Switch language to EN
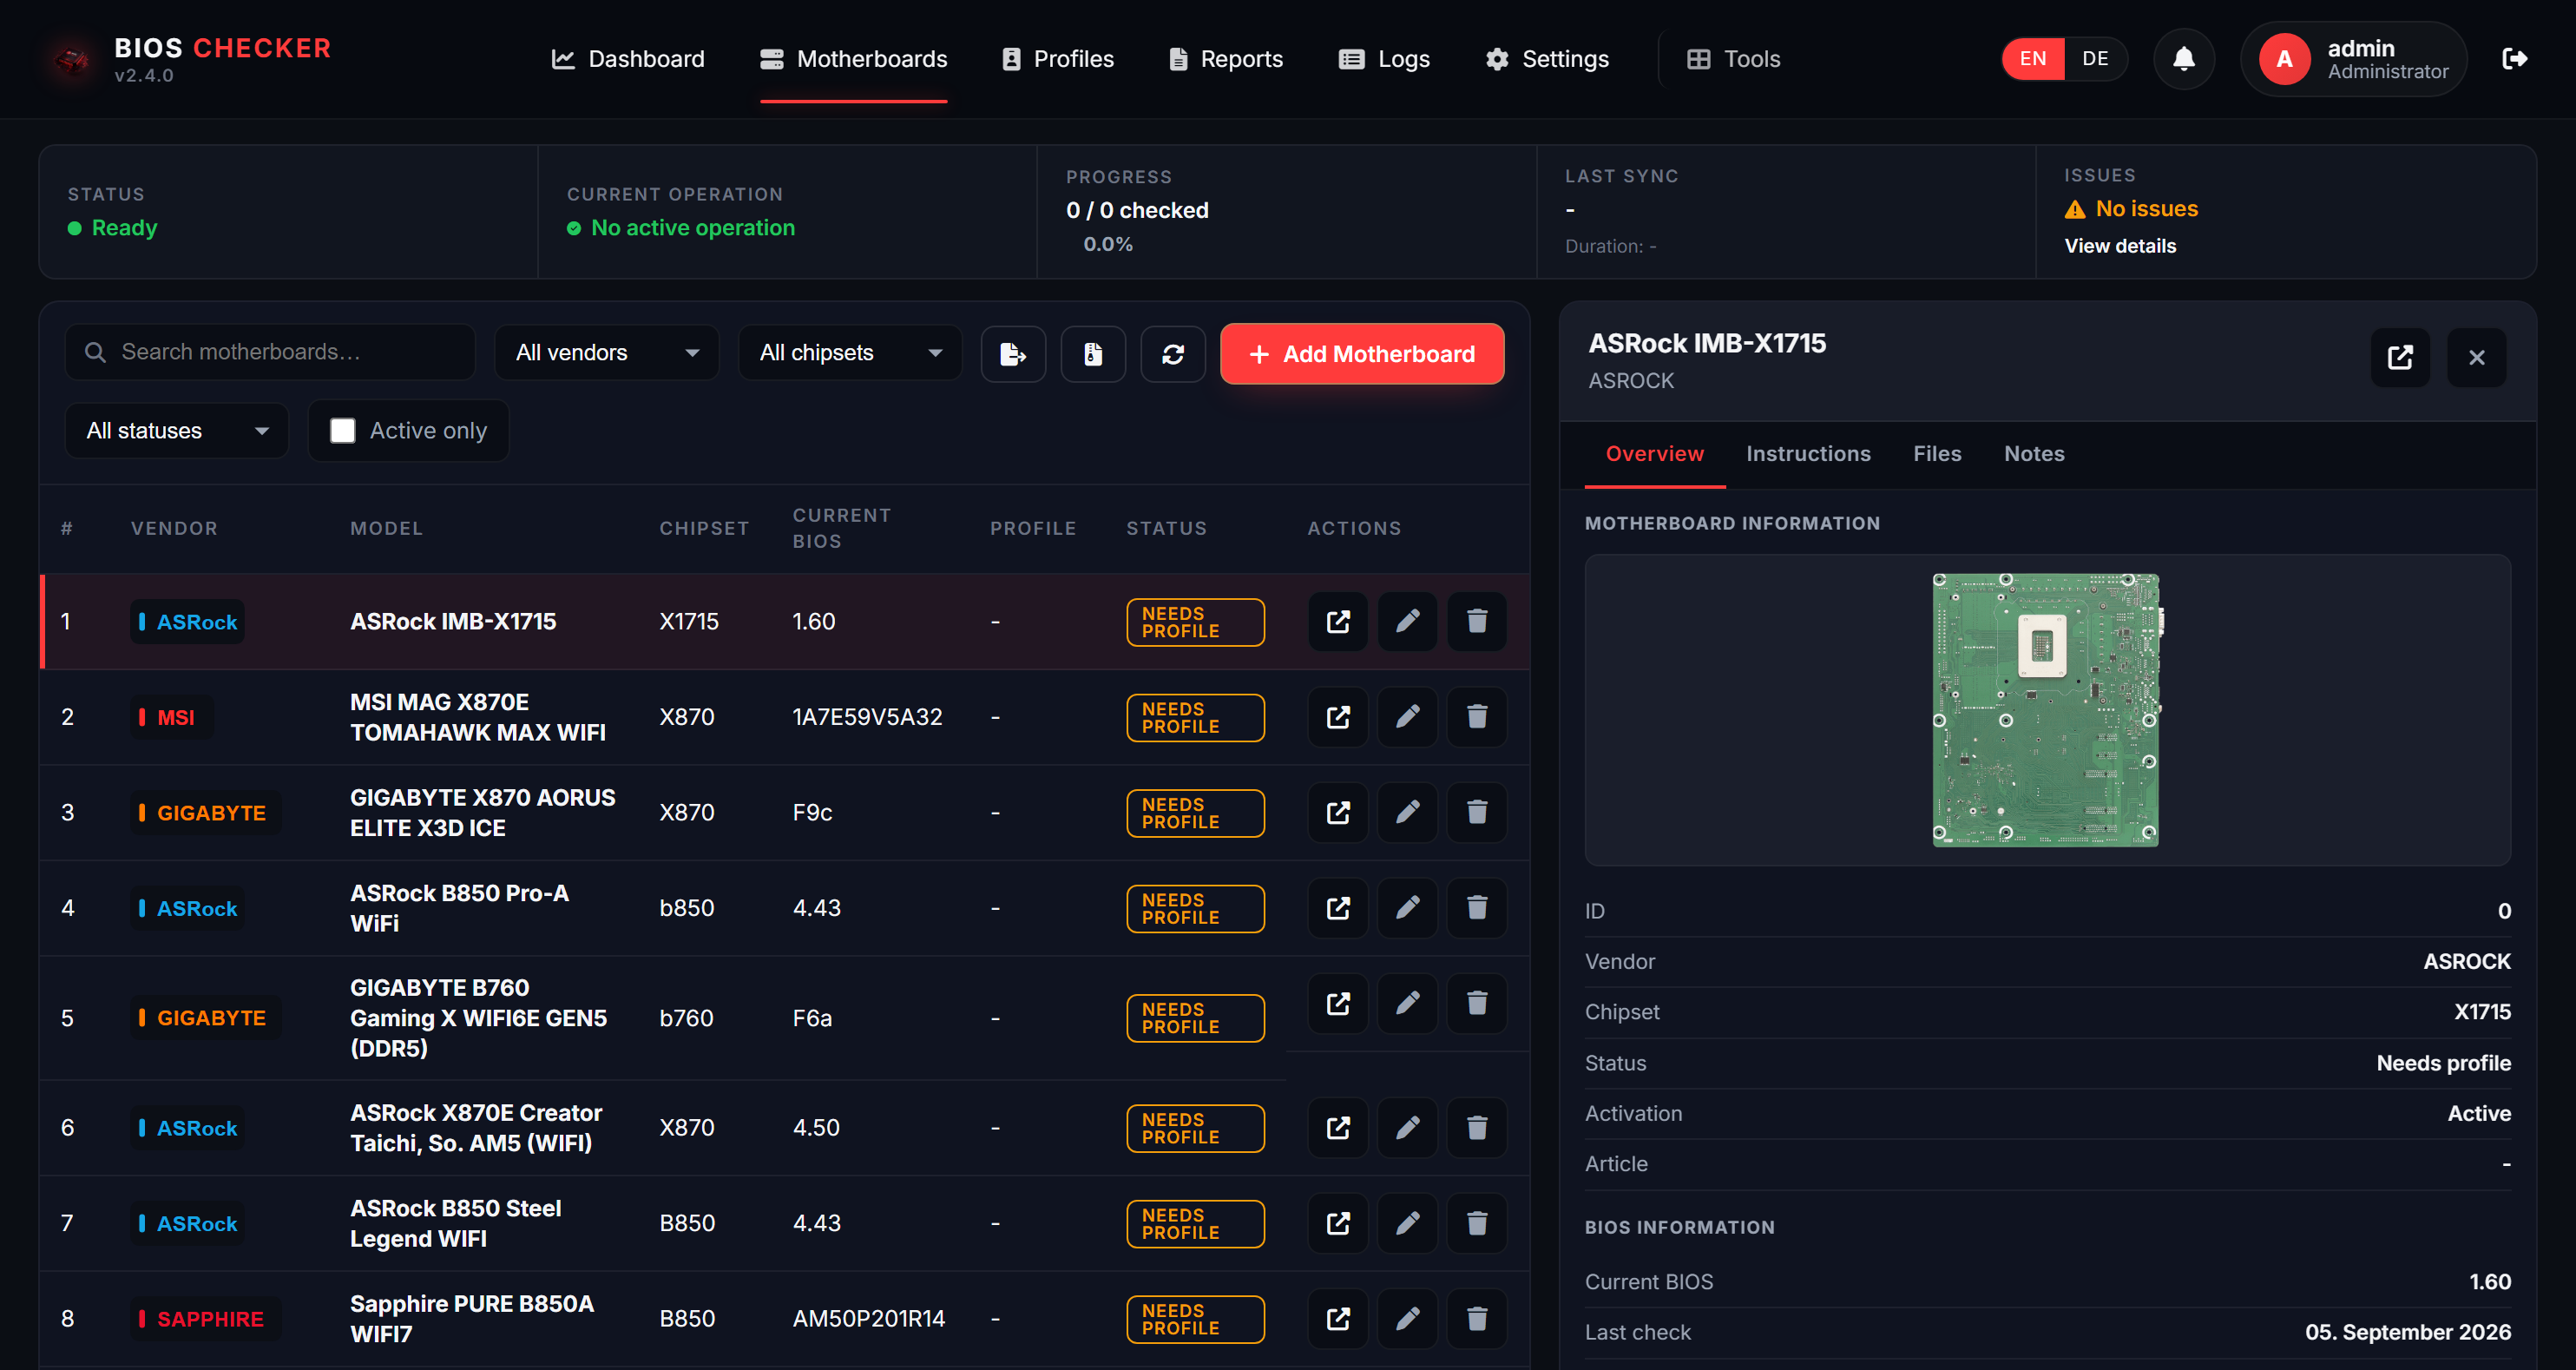Image resolution: width=2576 pixels, height=1370 pixels. click(x=2032, y=59)
